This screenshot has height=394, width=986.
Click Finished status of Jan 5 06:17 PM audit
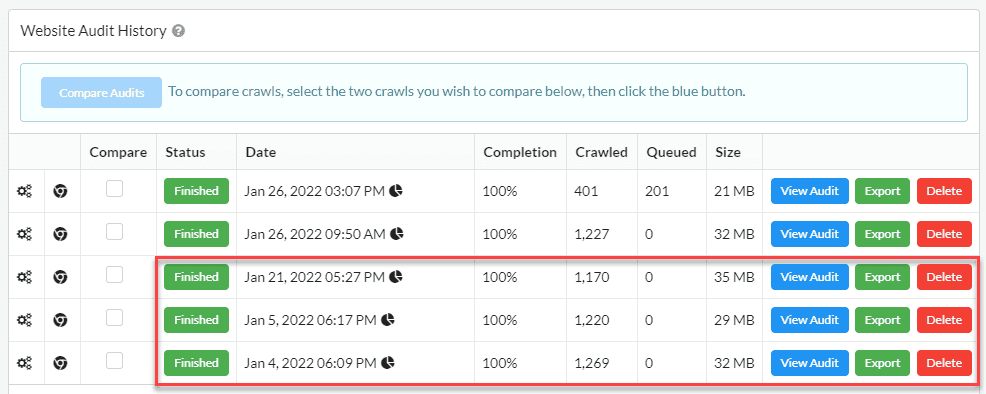[196, 320]
